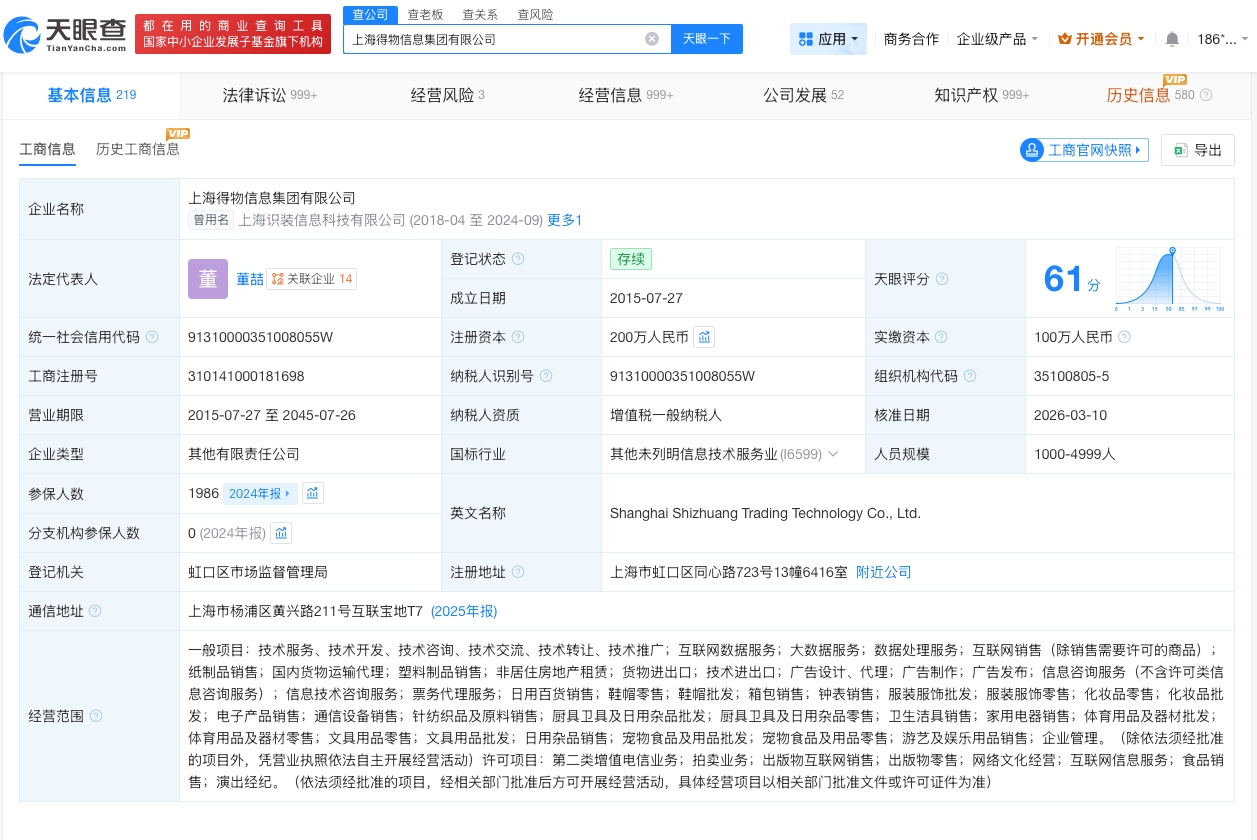Image resolution: width=1257 pixels, height=840 pixels.
Task: Open help icon beside 纳税人识别号
Action: [x=545, y=376]
